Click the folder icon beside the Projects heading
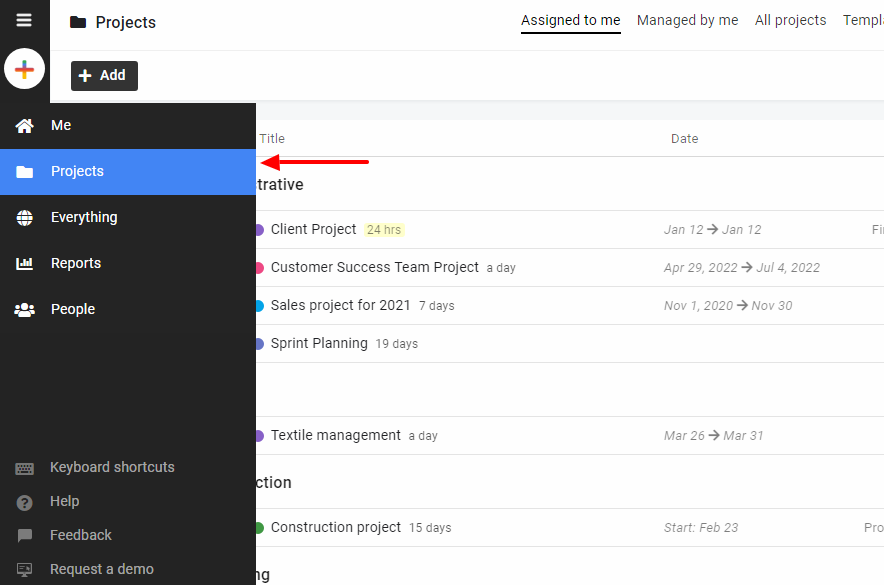 tap(78, 23)
